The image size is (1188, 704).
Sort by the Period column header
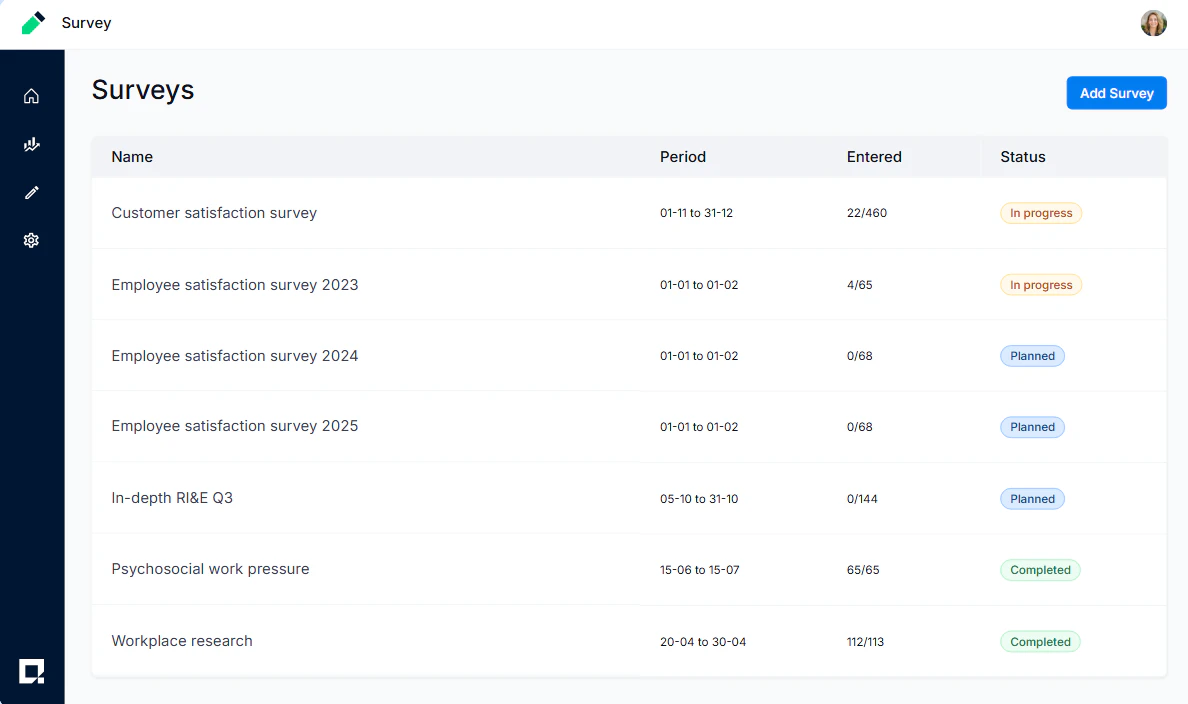(x=682, y=157)
